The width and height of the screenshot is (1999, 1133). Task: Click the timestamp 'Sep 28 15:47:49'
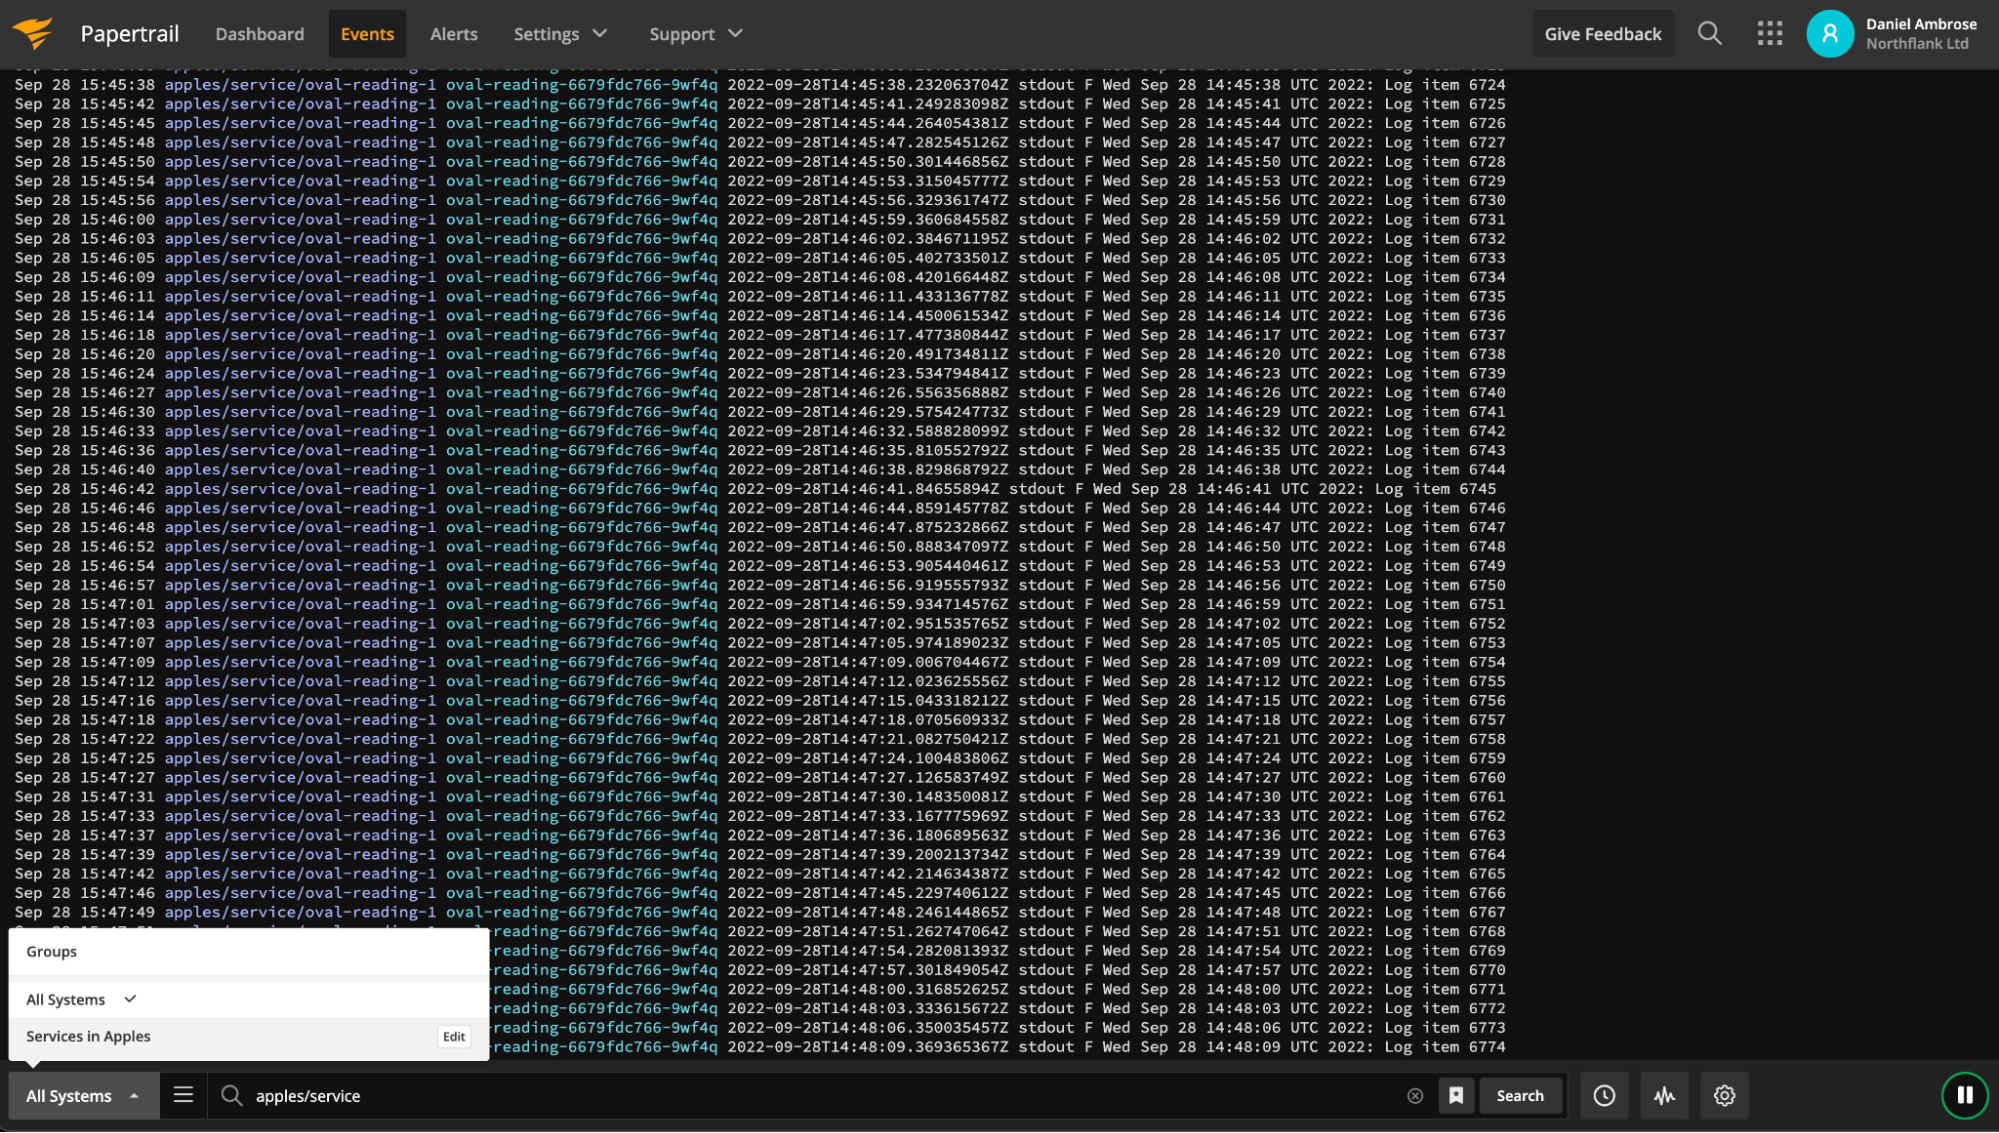[85, 913]
